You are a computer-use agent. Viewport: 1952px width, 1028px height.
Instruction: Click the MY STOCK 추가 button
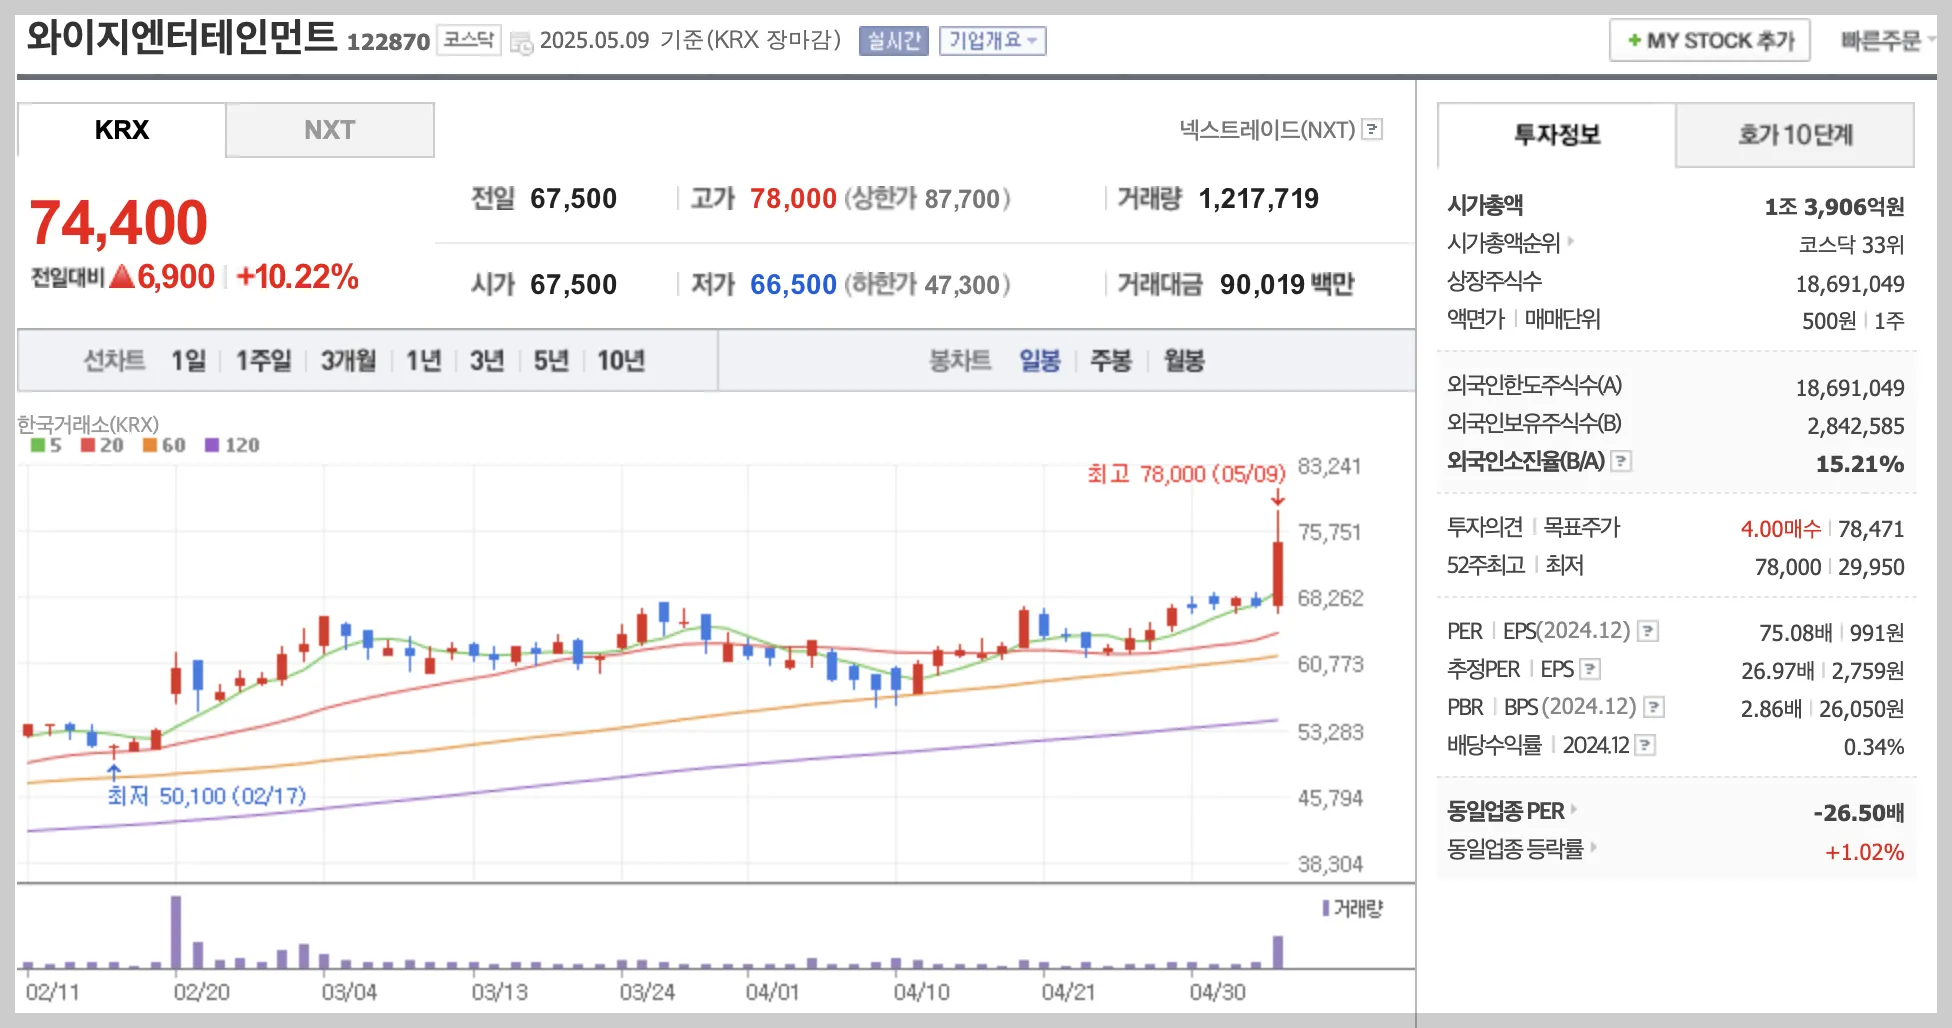pos(1710,41)
